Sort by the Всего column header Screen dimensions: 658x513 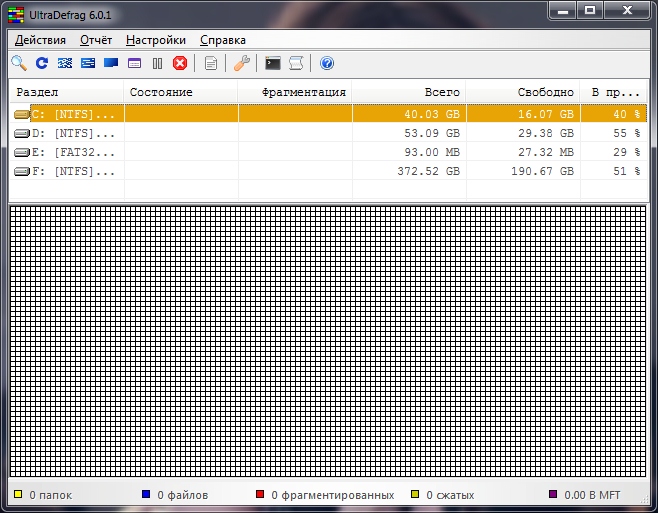click(x=409, y=92)
